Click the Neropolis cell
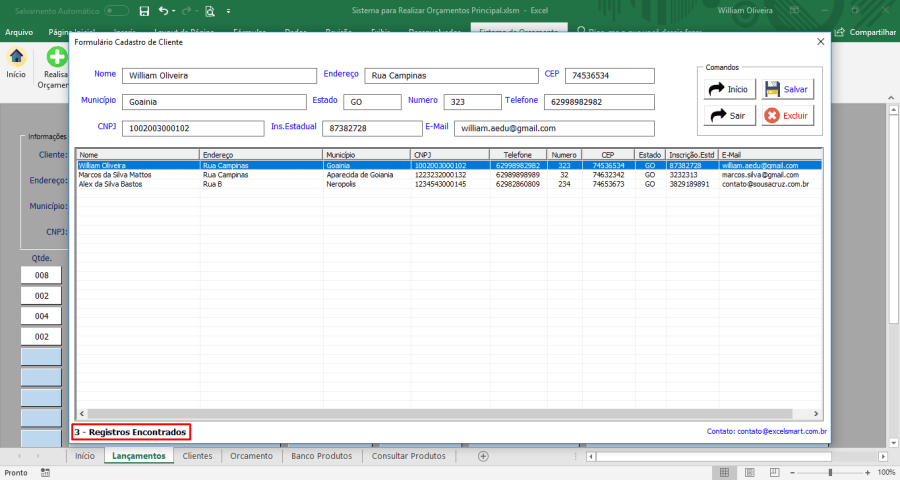The height and width of the screenshot is (480, 900). point(341,184)
